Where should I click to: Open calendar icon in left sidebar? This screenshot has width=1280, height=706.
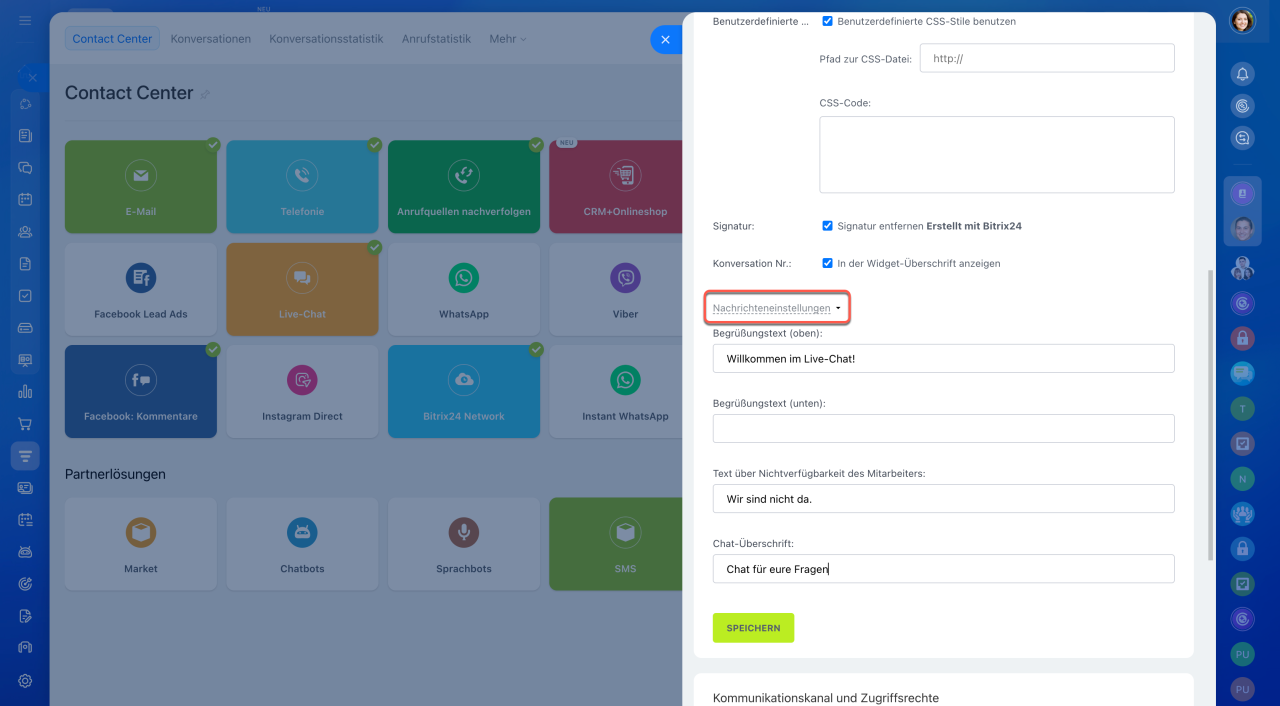point(26,199)
